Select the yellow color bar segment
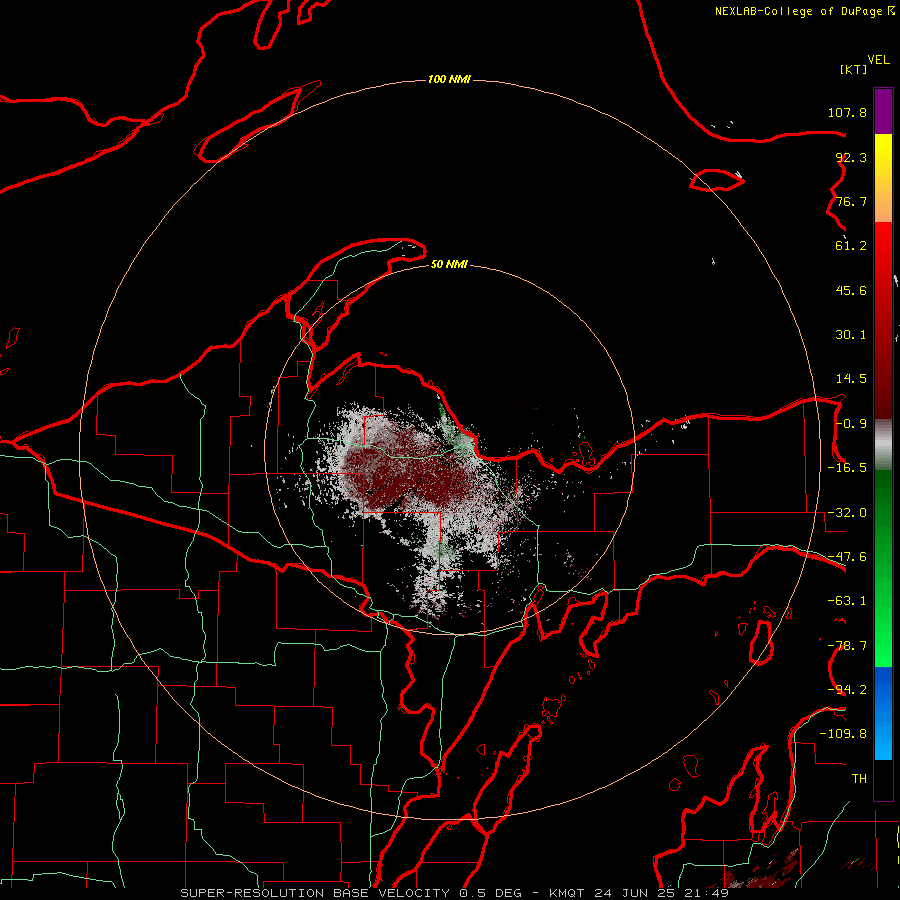This screenshot has width=900, height=900. pos(883,156)
